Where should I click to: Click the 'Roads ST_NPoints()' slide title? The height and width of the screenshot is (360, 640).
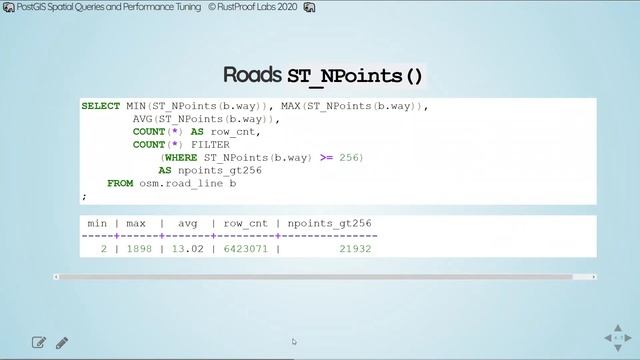click(x=322, y=76)
